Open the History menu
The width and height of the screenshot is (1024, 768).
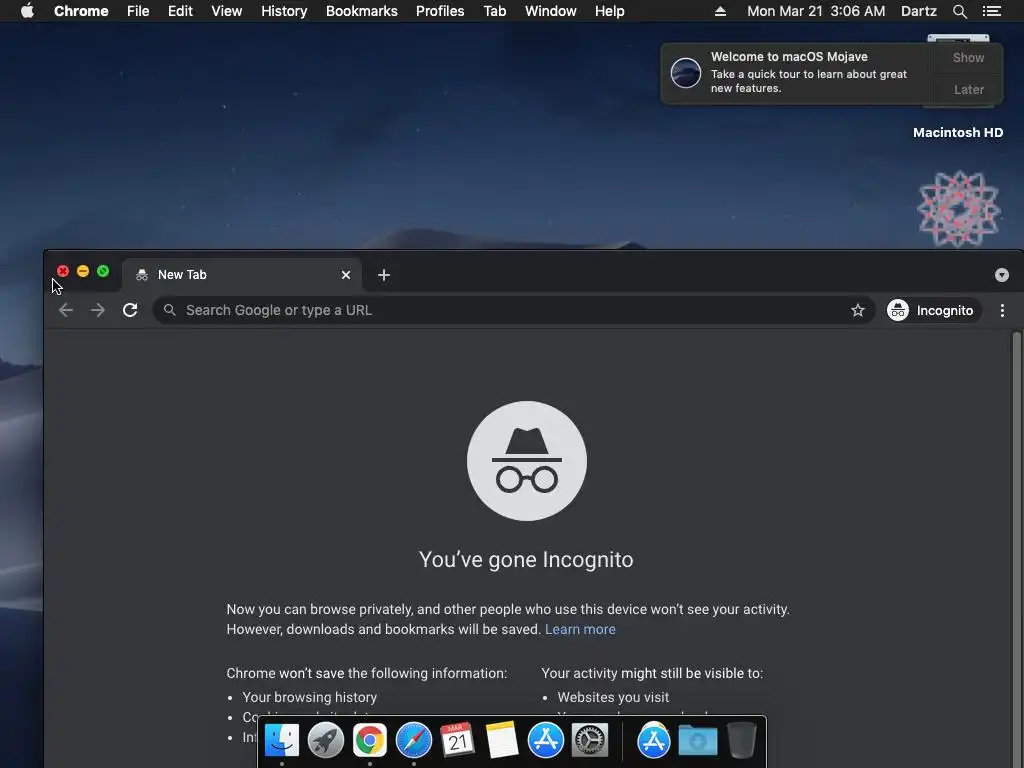click(x=284, y=11)
